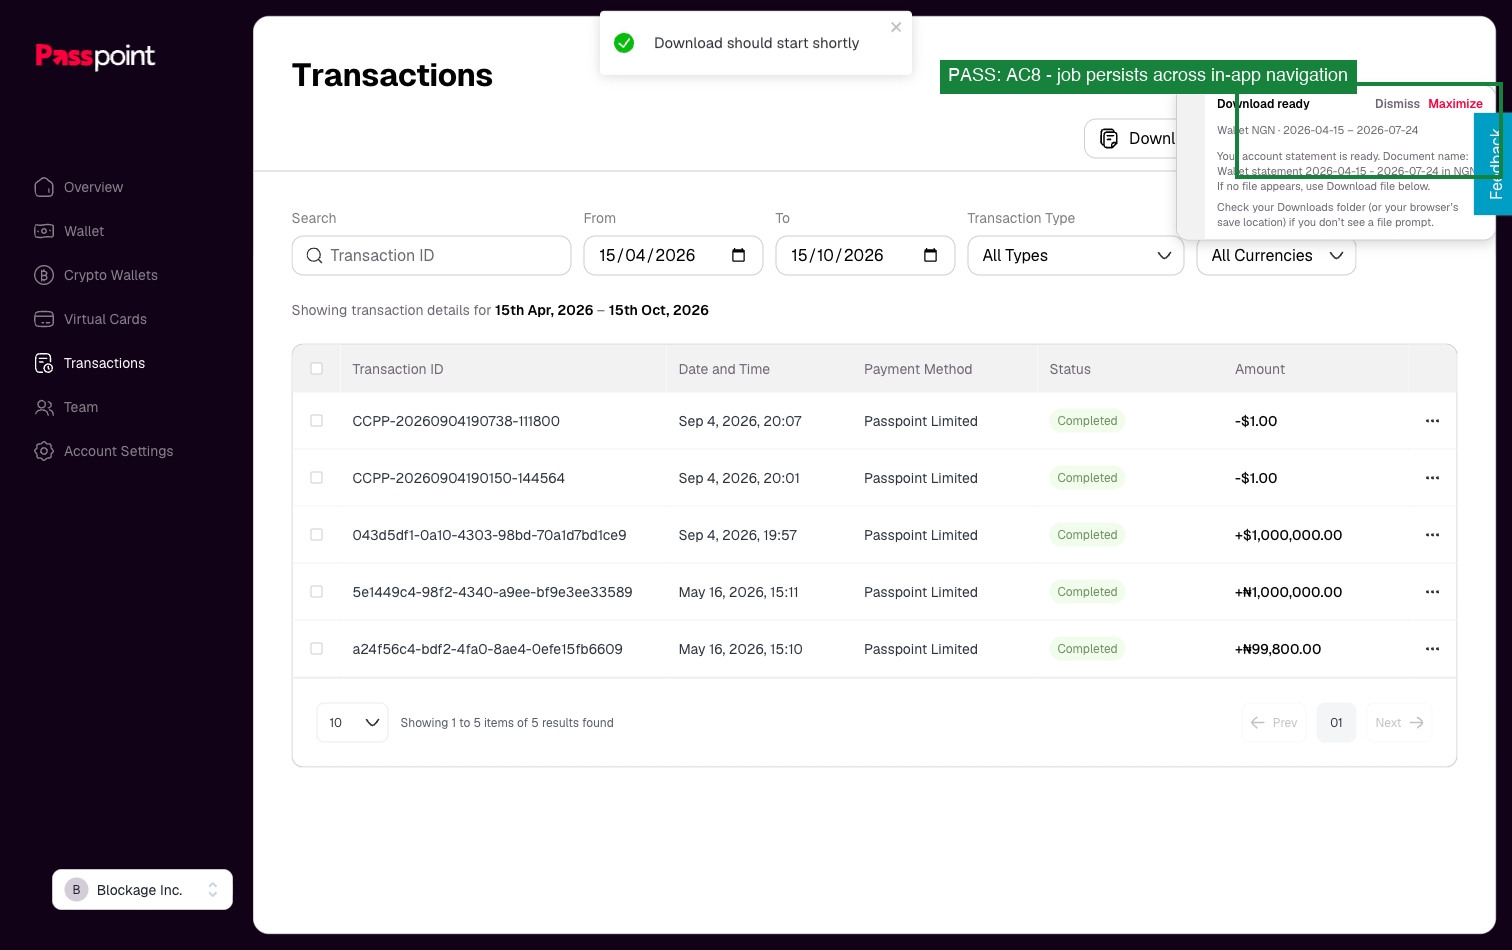Open more options for the +$1,000,000.00 transaction

click(x=1432, y=535)
